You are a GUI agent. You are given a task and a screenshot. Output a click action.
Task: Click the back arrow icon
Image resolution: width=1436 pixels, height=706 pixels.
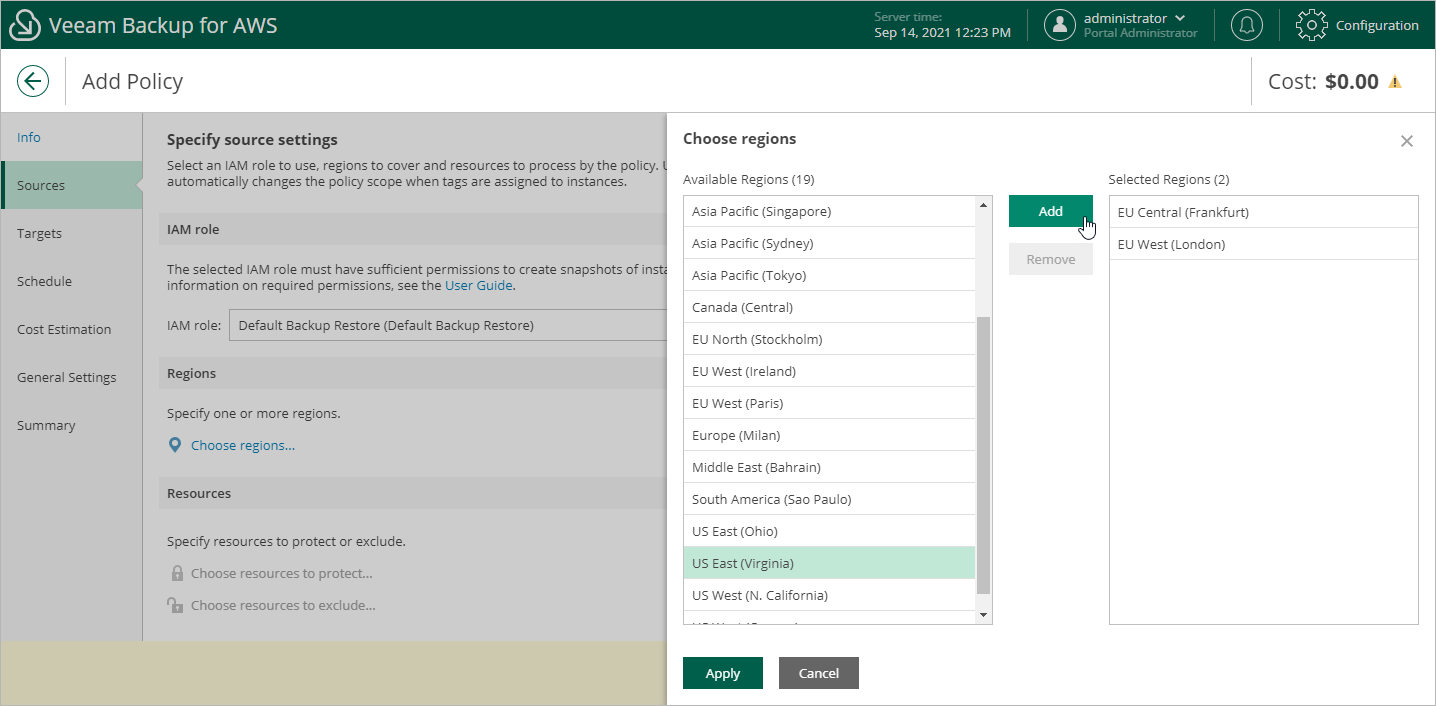point(33,81)
